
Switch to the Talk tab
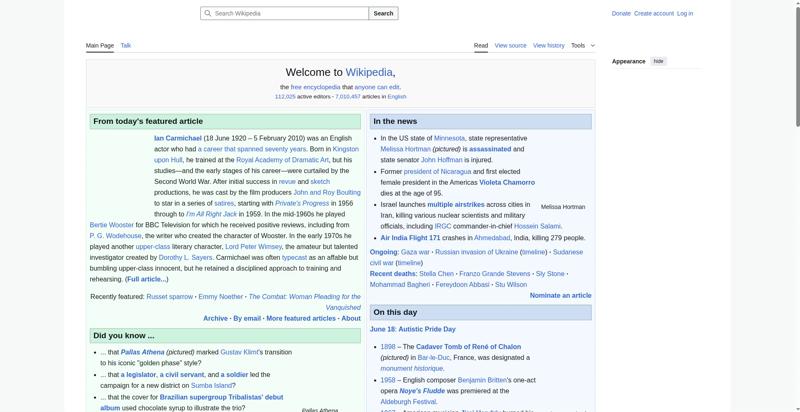[126, 45]
